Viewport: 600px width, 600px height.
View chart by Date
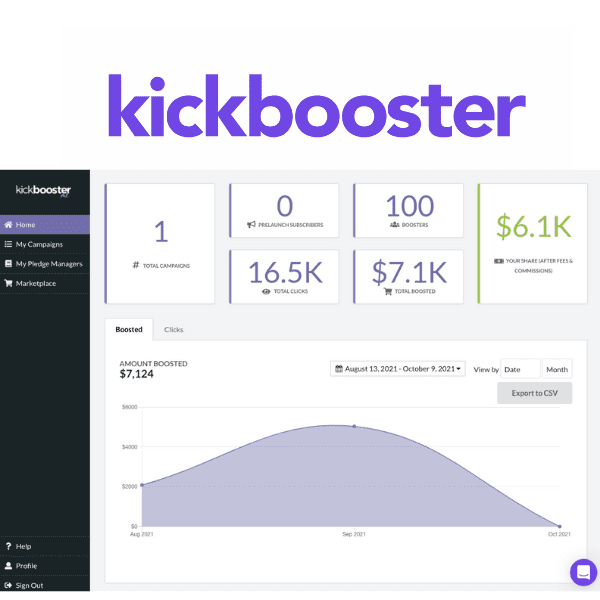520,369
